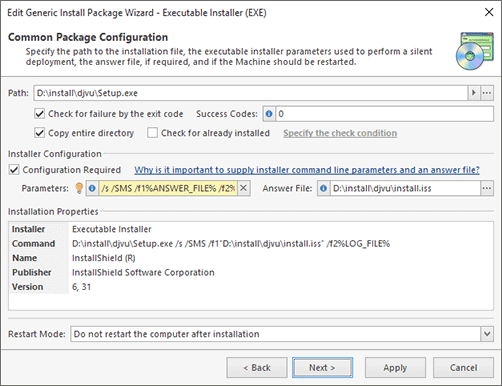Click the Success Codes input field
This screenshot has height=386, width=502.
pos(384,114)
